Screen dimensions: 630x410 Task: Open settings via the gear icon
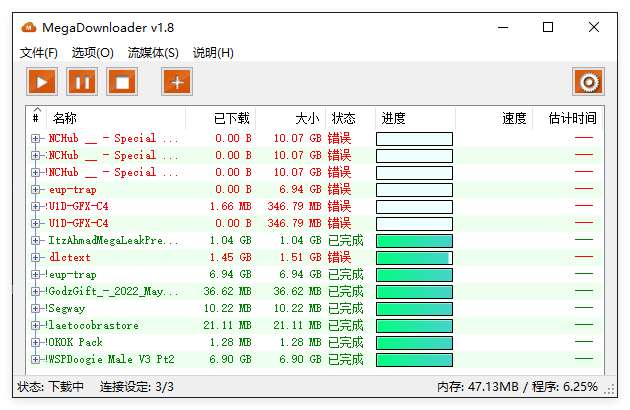(588, 82)
